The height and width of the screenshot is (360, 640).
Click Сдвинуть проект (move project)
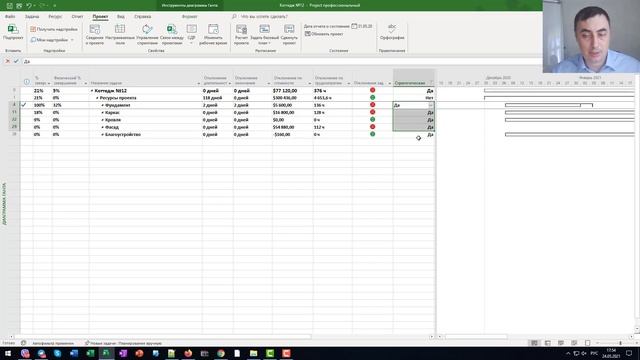(289, 34)
